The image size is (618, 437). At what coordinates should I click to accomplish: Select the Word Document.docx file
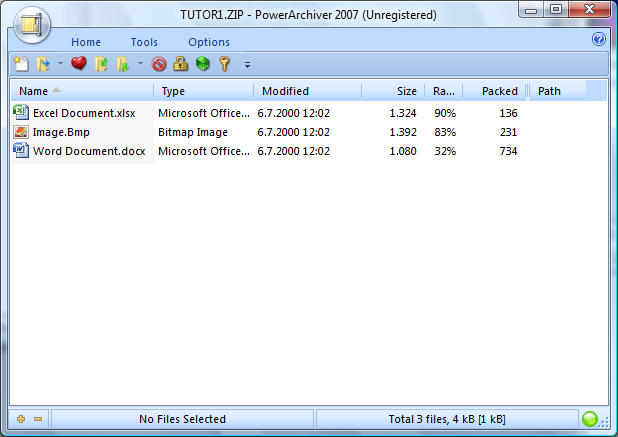(x=89, y=151)
